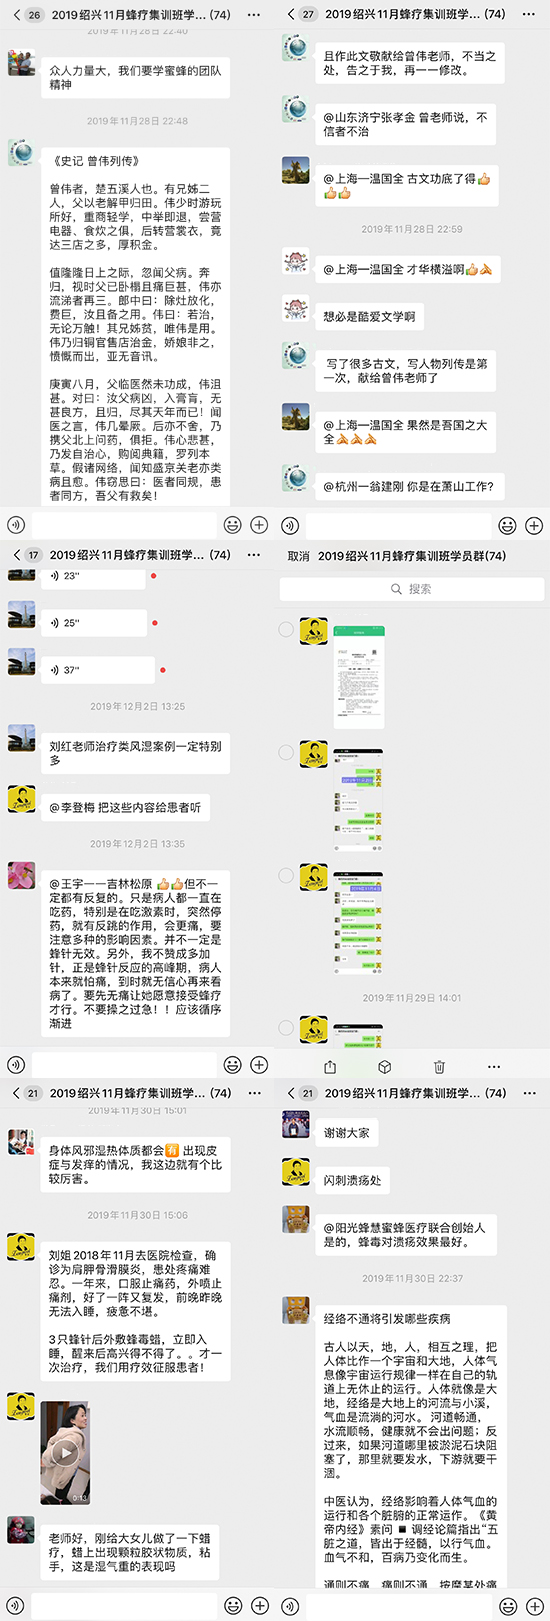Tap the plus attachment icon in the badge-26 chat
This screenshot has width=550, height=1621.
(259, 524)
